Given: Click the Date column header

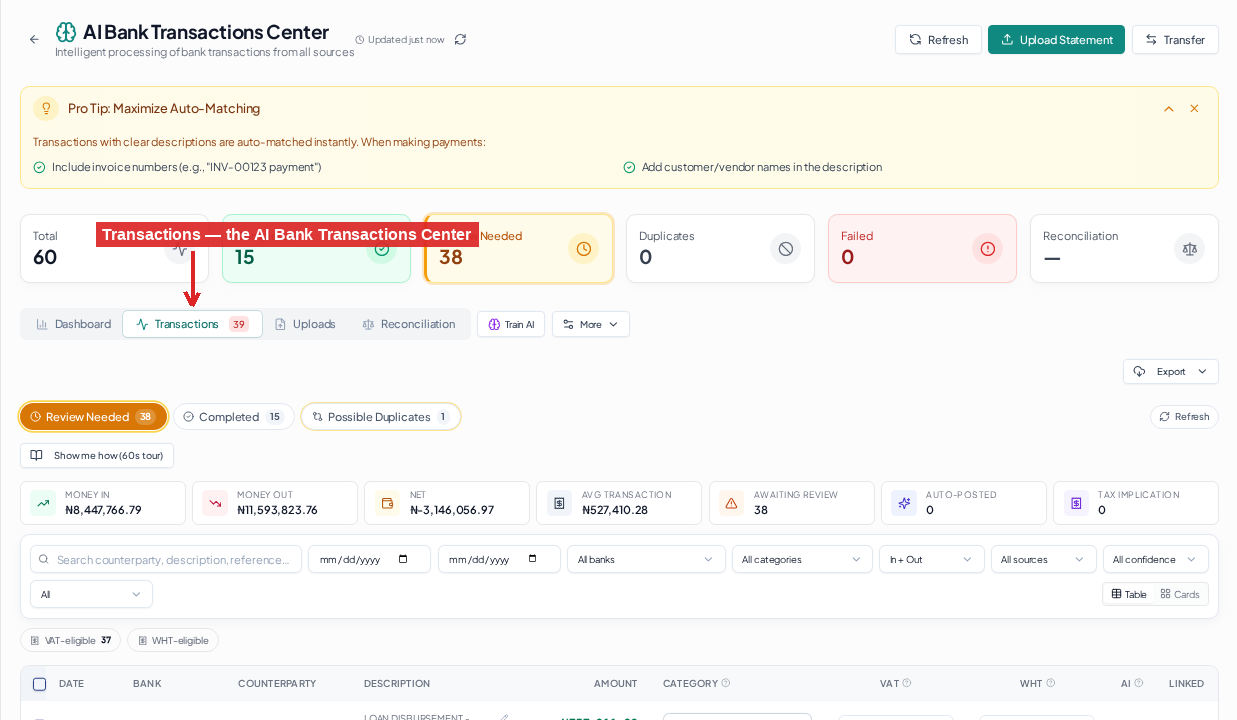Looking at the screenshot, I should (x=71, y=683).
